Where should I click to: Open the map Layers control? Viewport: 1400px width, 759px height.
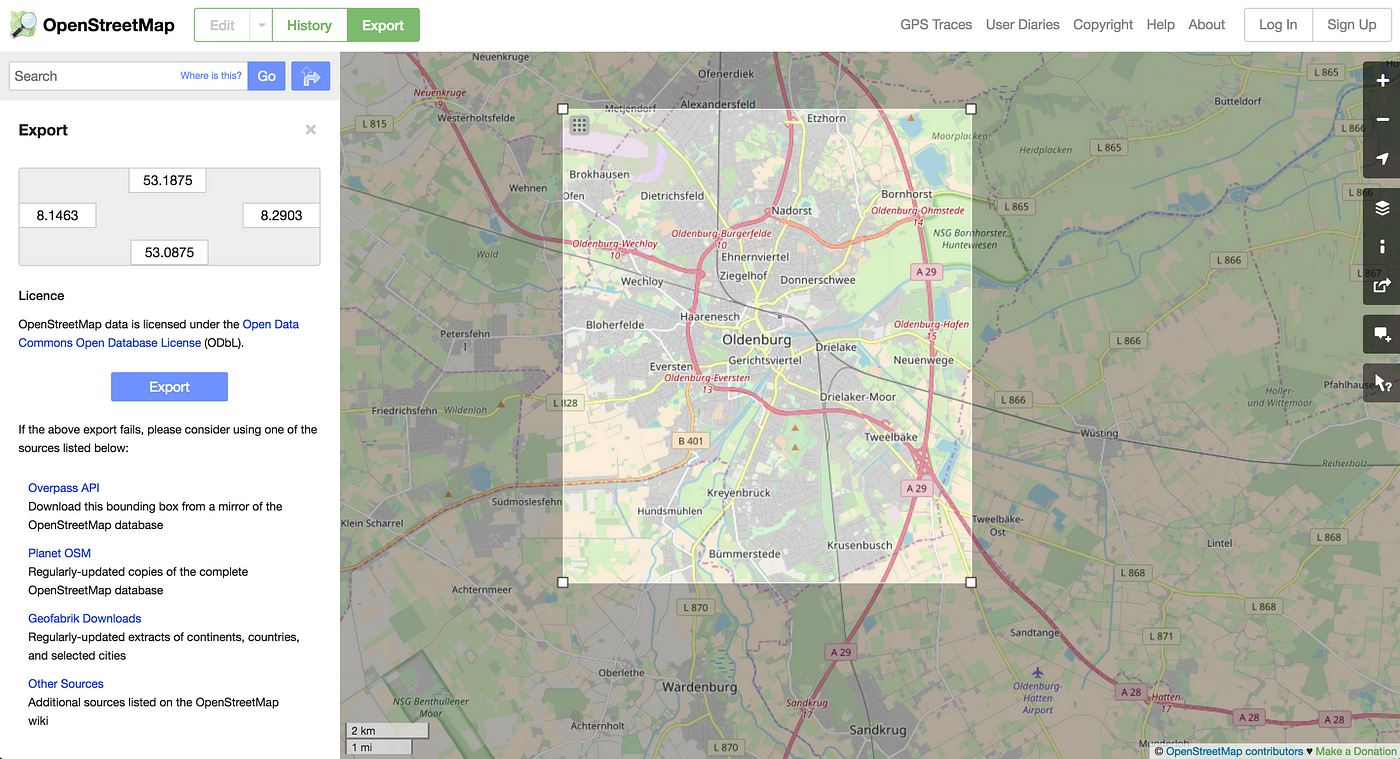coord(1383,208)
